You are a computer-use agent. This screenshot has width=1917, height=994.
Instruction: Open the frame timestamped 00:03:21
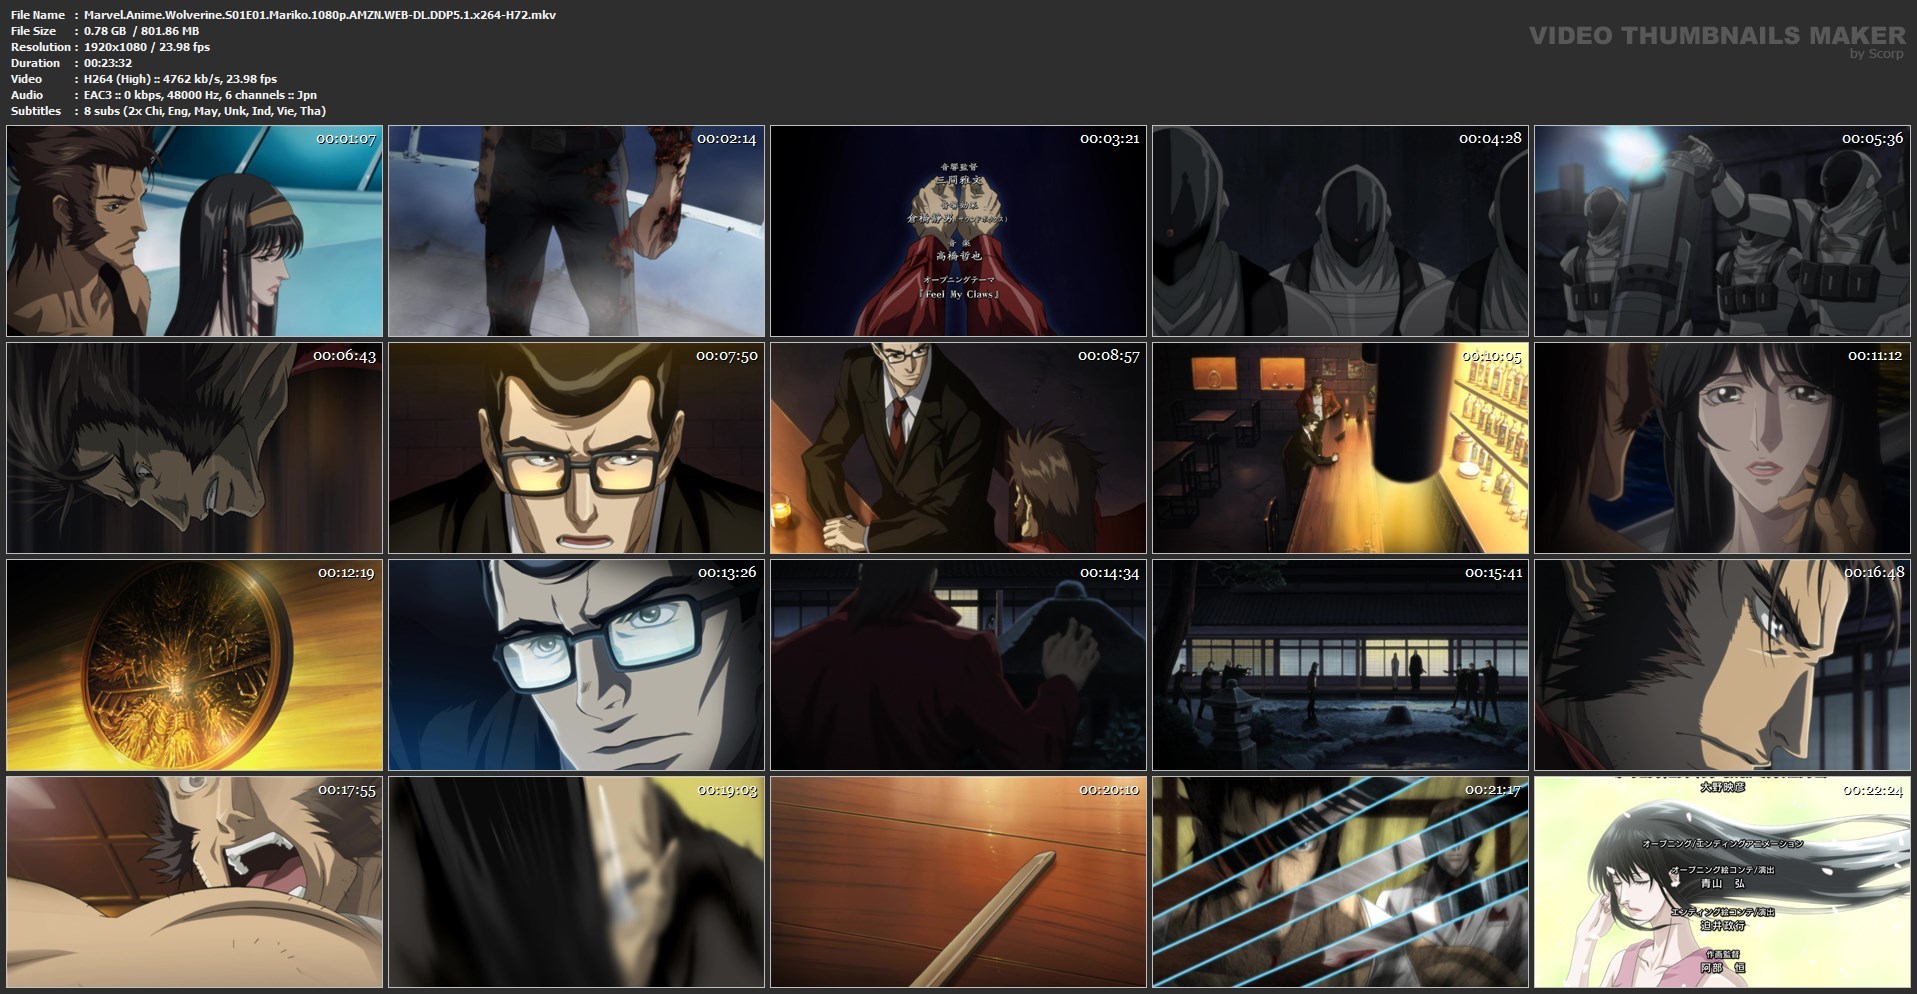[959, 231]
